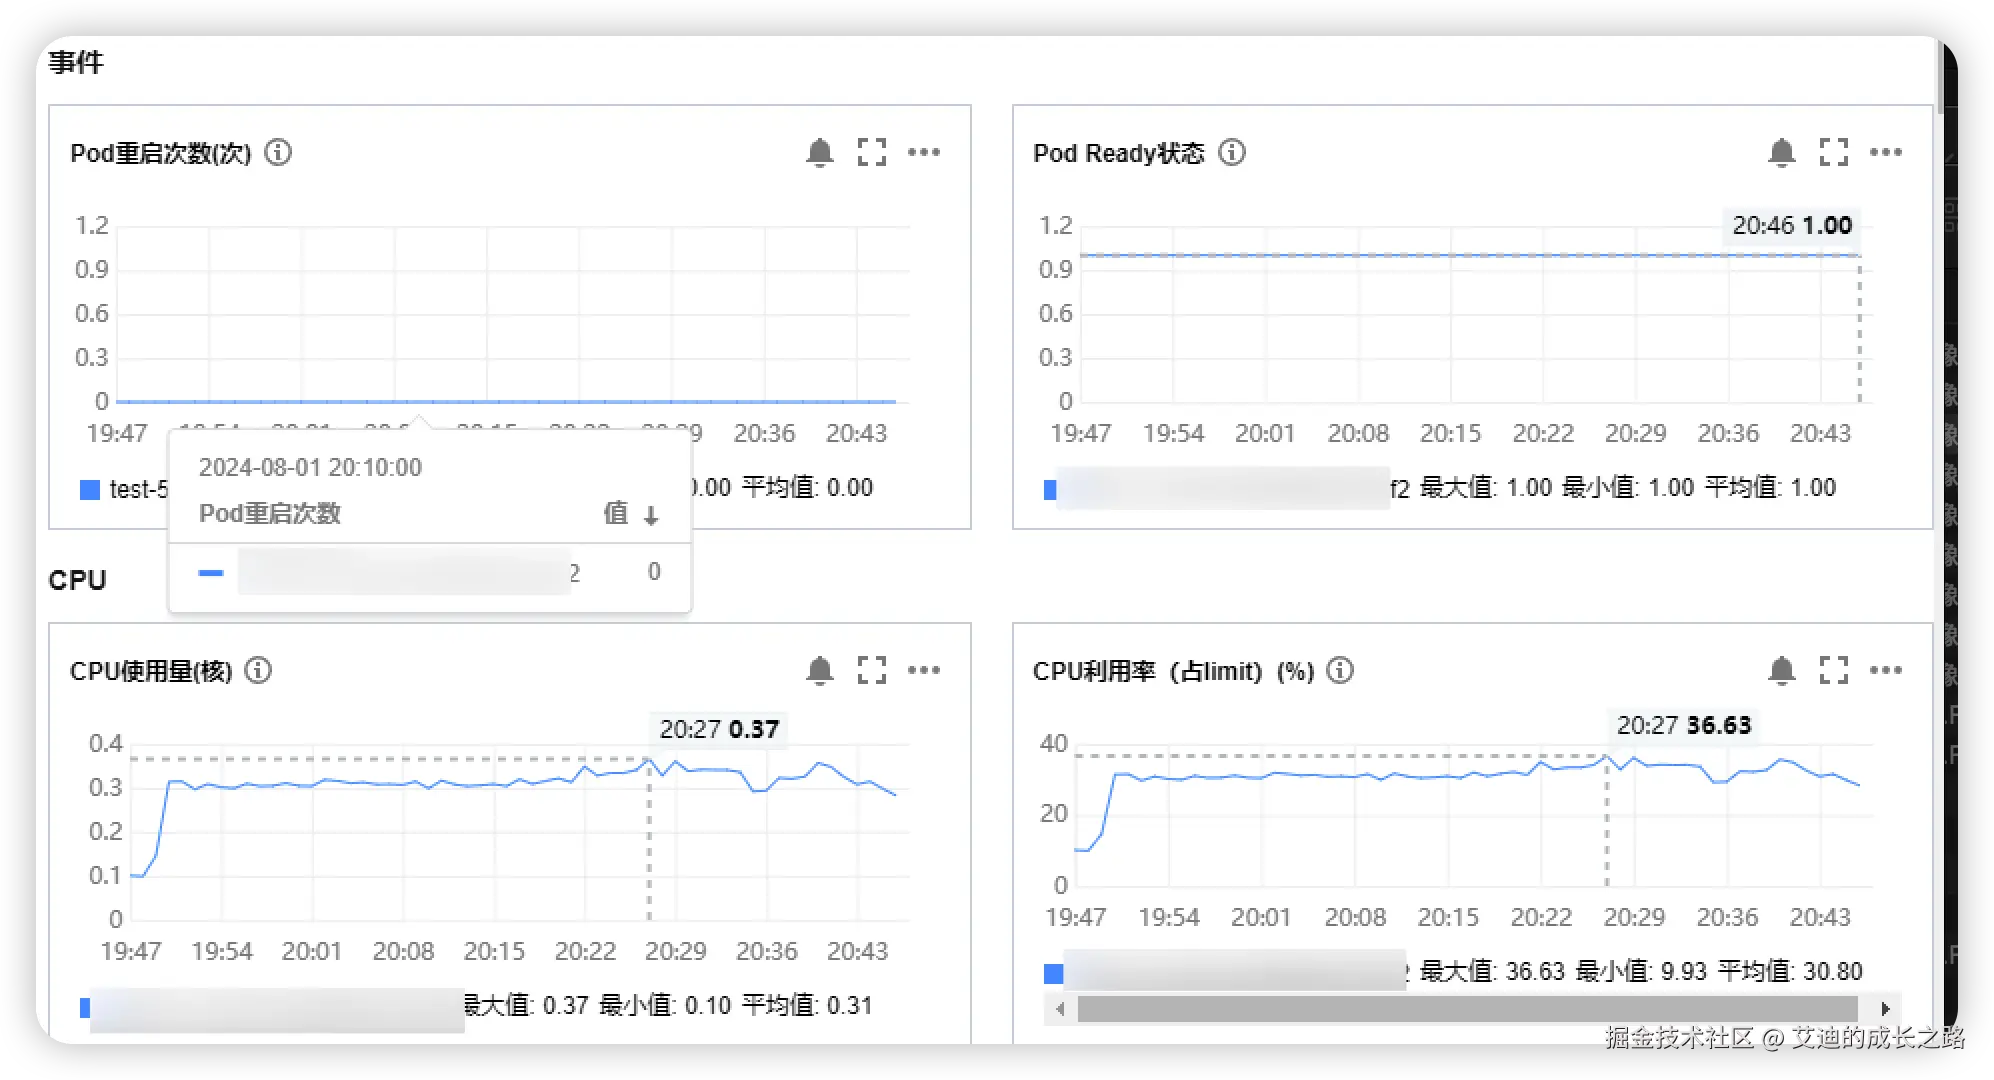Click alarm bell icon on CPU使用量(核) panel

pos(819,671)
